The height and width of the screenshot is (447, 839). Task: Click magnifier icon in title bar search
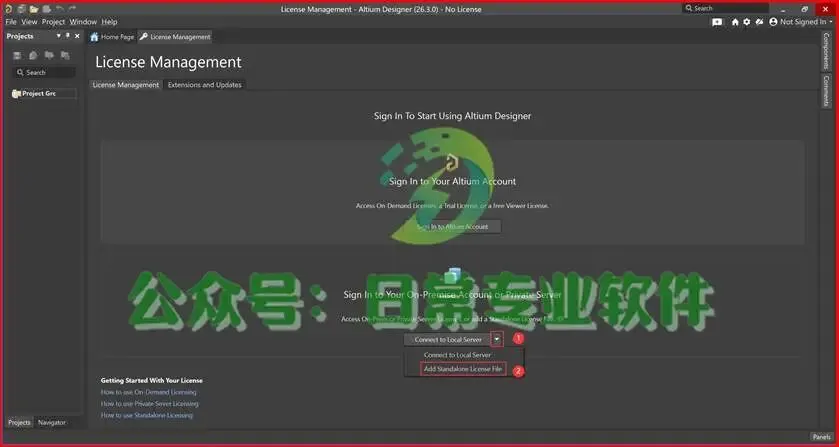coord(689,8)
